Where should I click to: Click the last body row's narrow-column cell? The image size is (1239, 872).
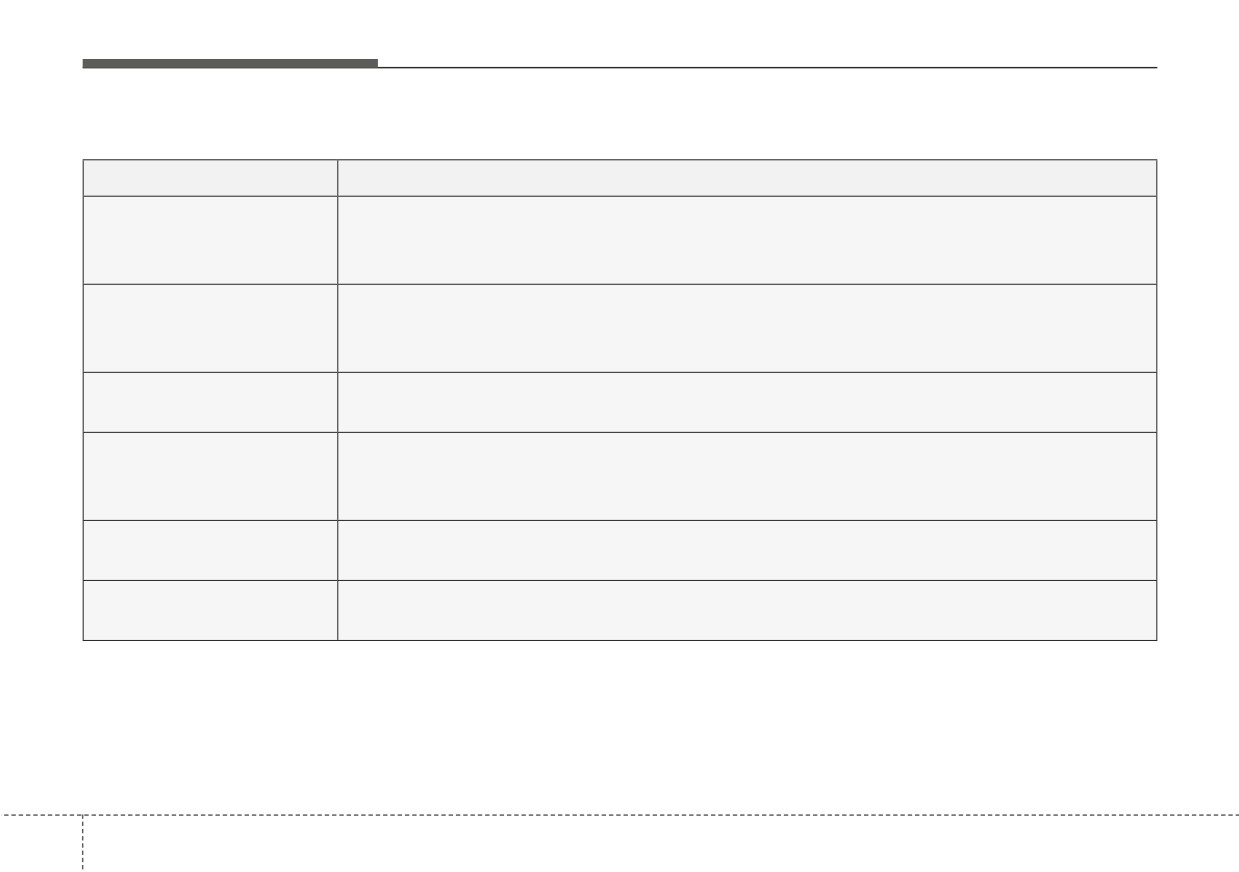tap(210, 610)
